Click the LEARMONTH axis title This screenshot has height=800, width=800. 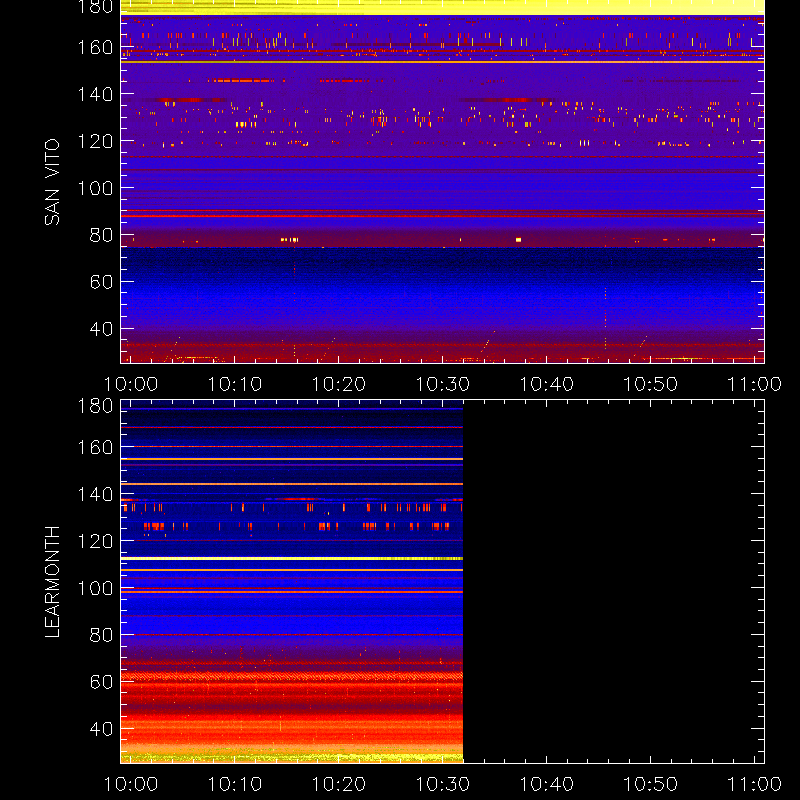coord(52,582)
